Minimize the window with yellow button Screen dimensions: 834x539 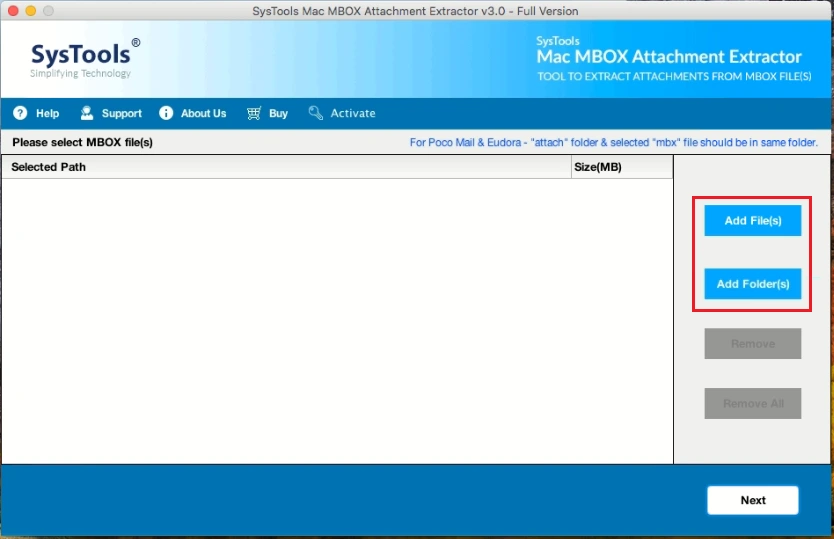pos(31,11)
